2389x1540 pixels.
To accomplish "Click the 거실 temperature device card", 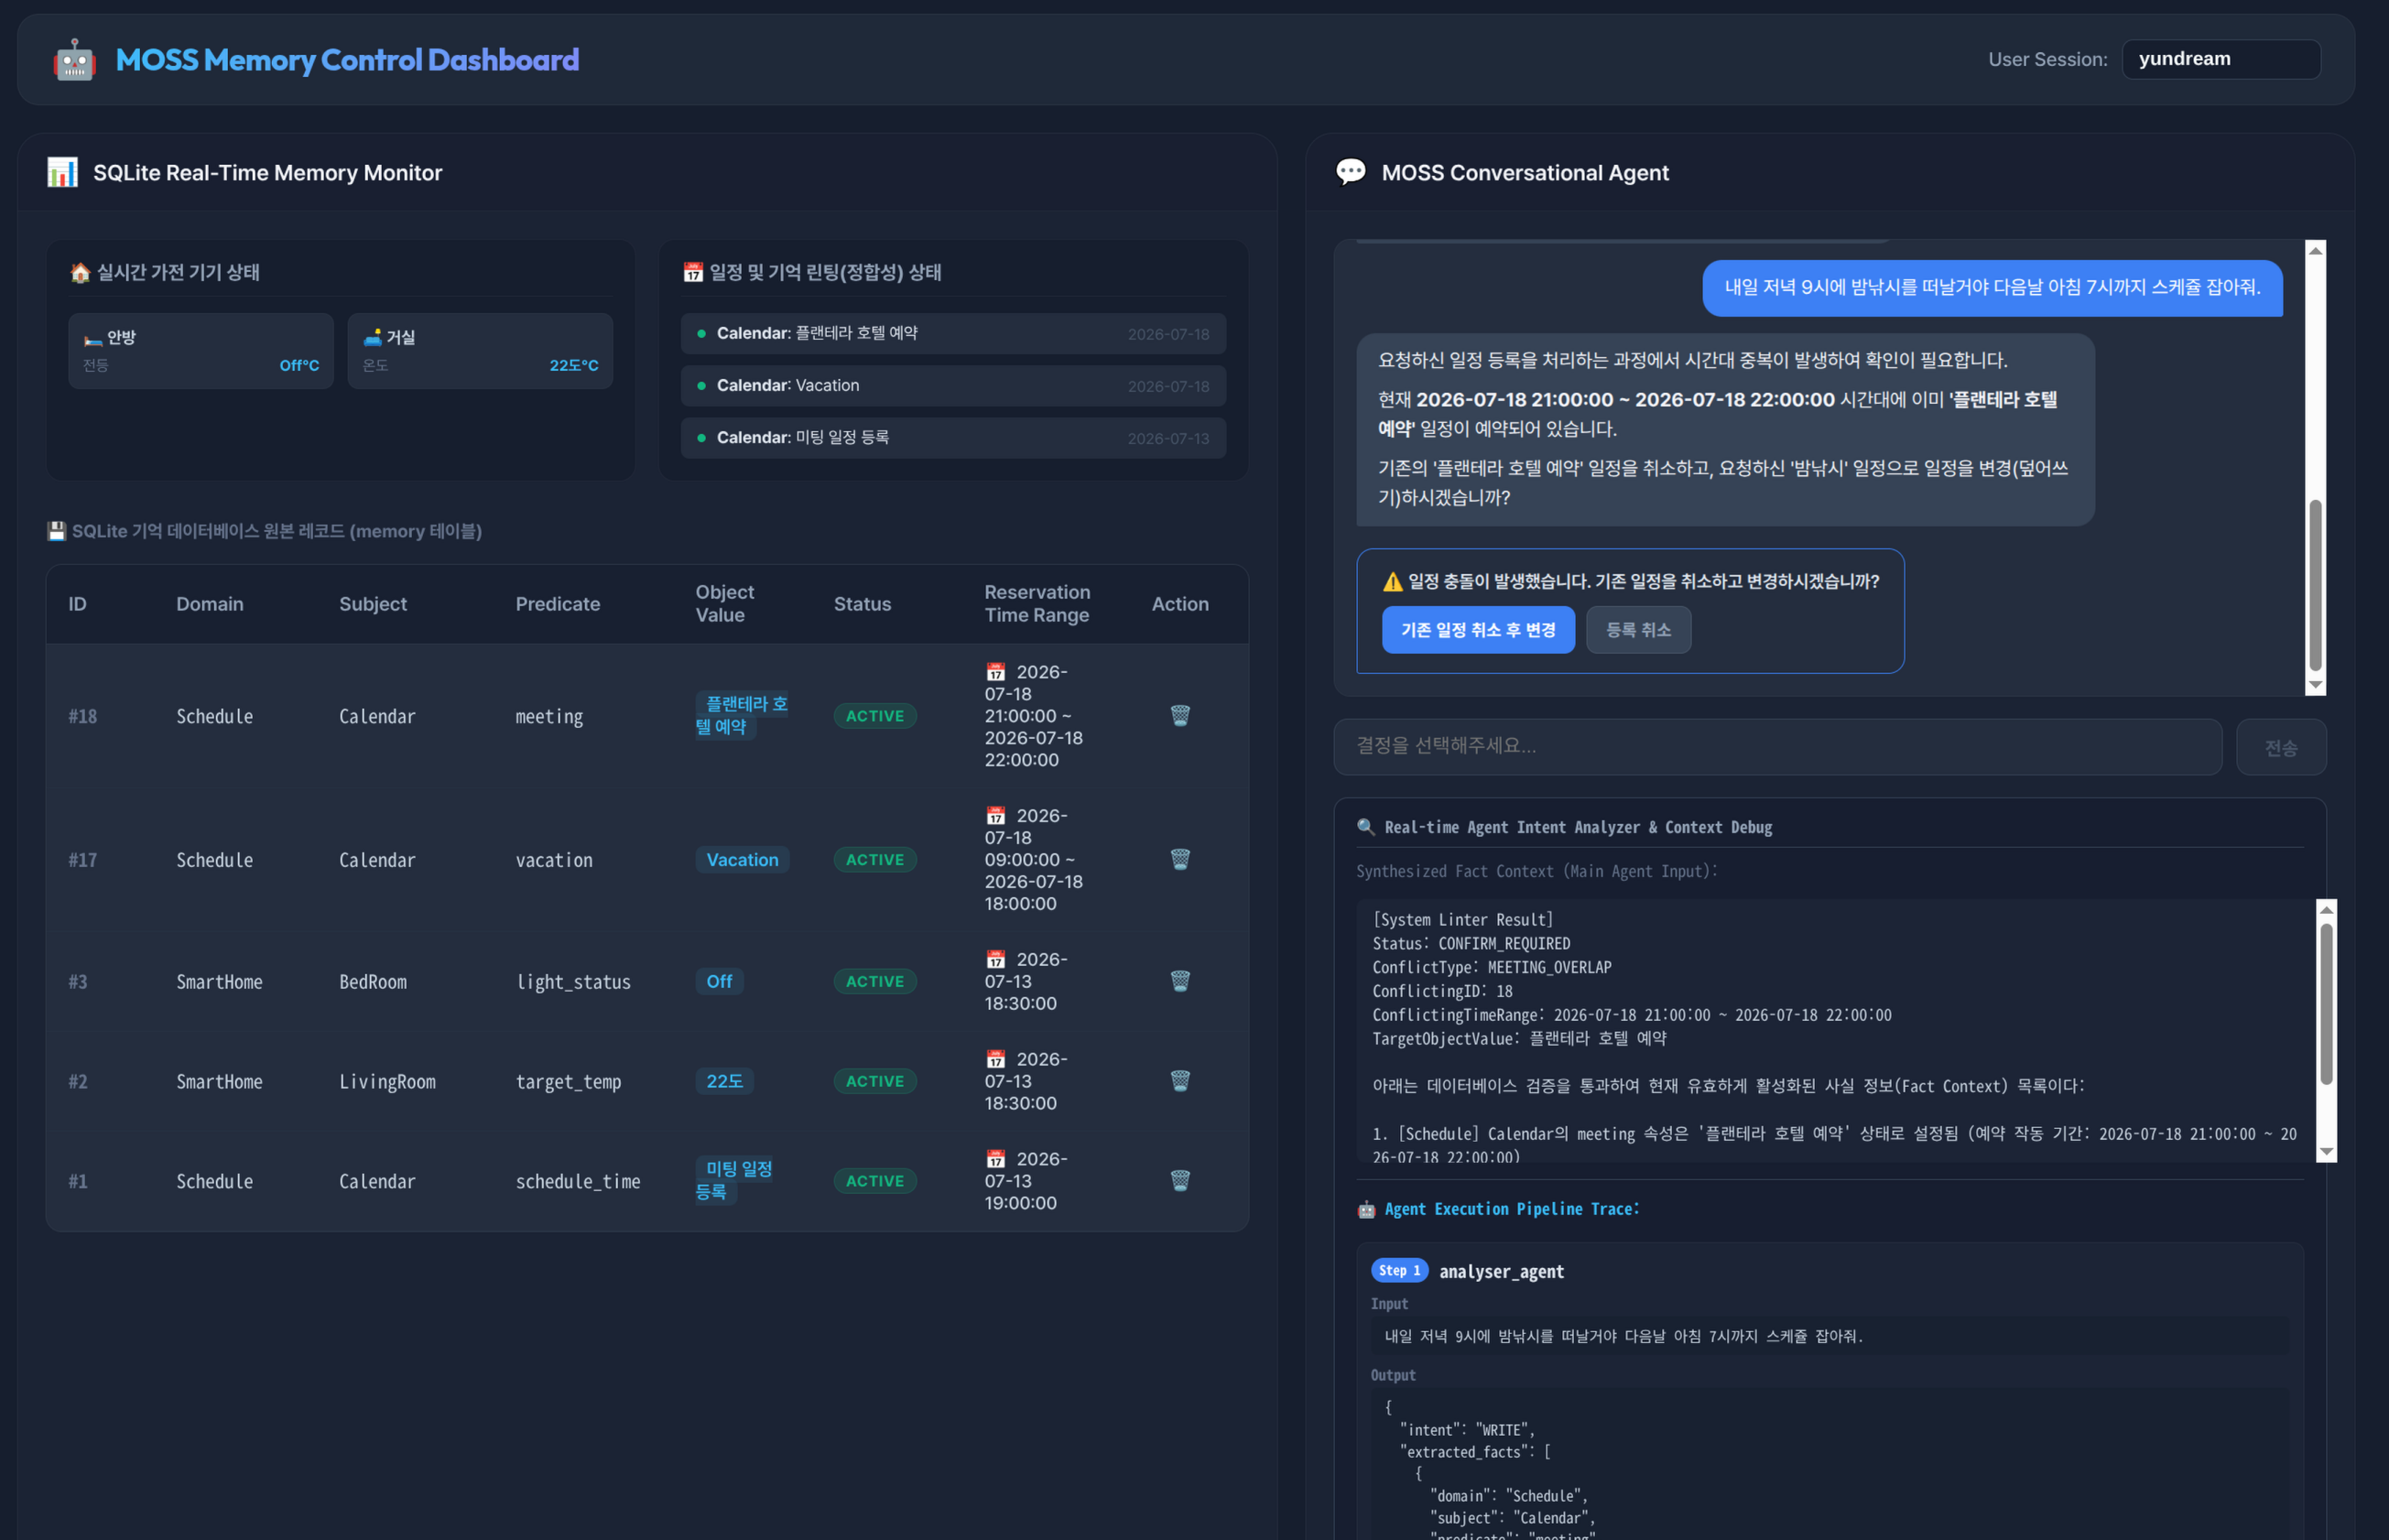I will [480, 351].
